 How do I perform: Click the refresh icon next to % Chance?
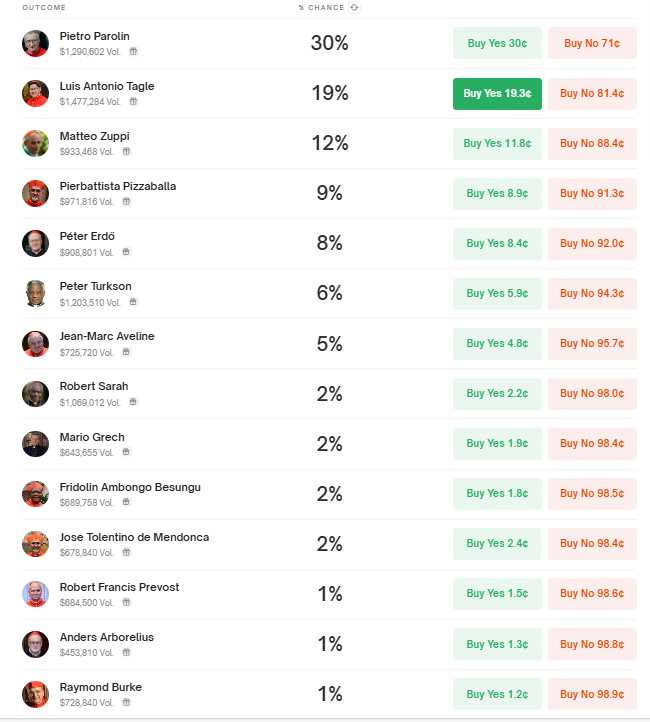point(354,7)
